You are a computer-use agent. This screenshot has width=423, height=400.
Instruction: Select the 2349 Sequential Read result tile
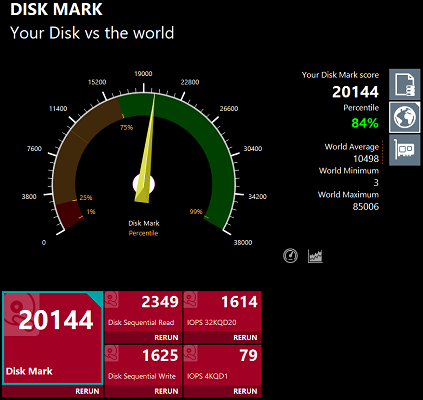coord(143,311)
